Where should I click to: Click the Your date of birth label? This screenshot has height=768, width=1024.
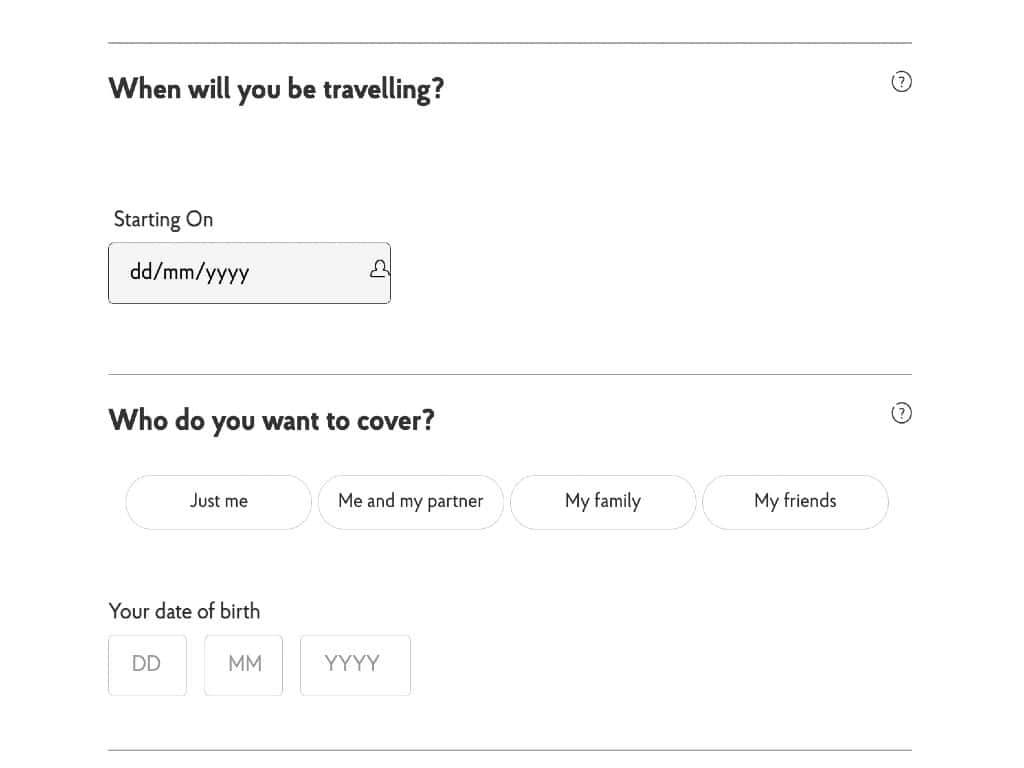(184, 611)
